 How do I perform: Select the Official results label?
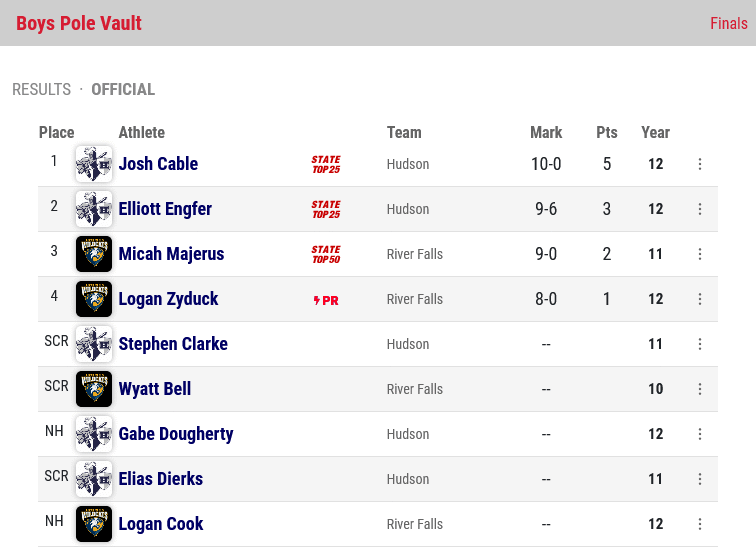coord(123,89)
